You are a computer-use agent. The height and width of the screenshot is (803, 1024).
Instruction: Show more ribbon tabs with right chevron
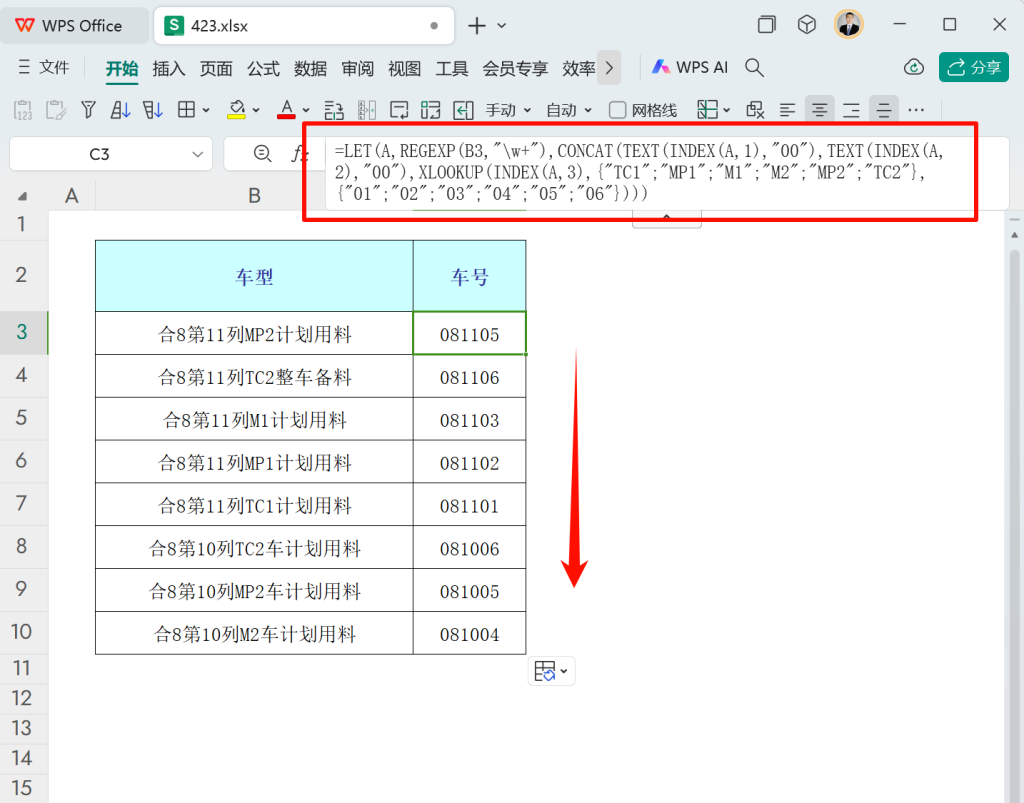pyautogui.click(x=609, y=67)
